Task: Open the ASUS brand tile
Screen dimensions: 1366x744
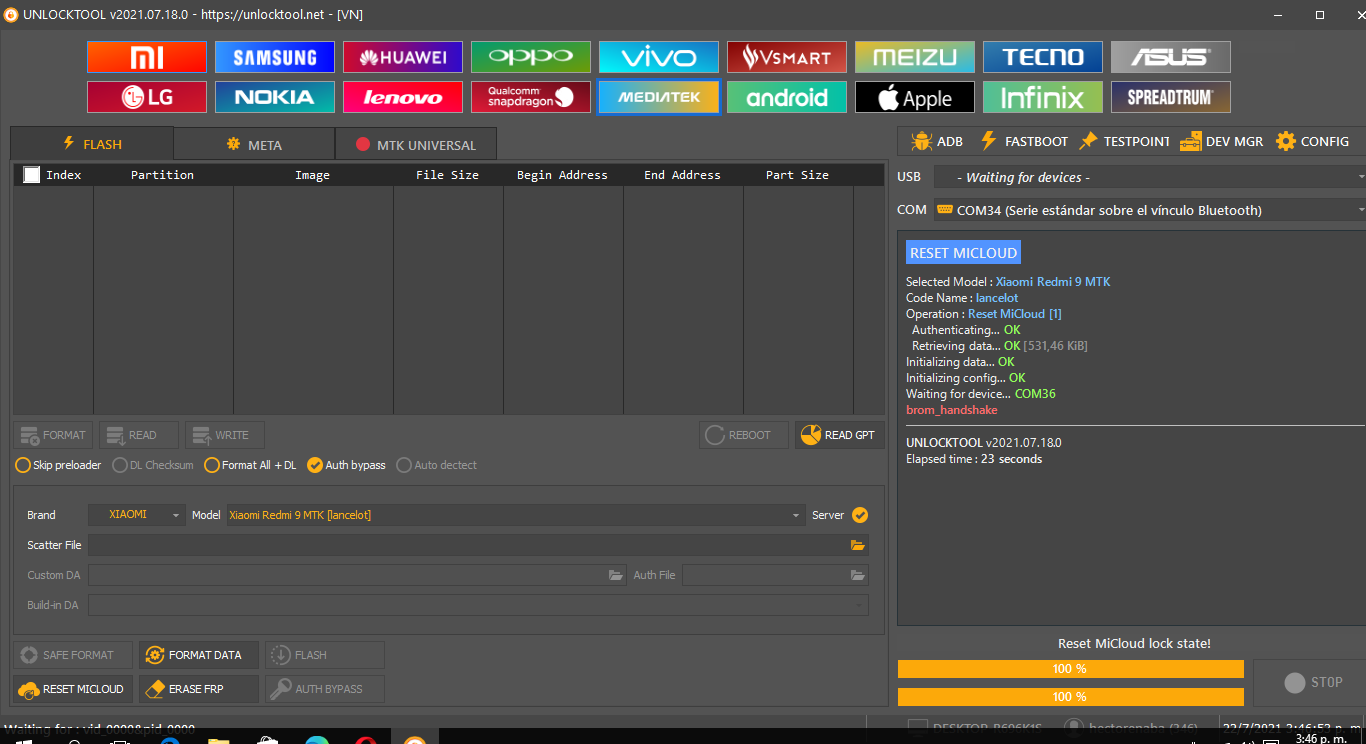Action: pos(1171,57)
